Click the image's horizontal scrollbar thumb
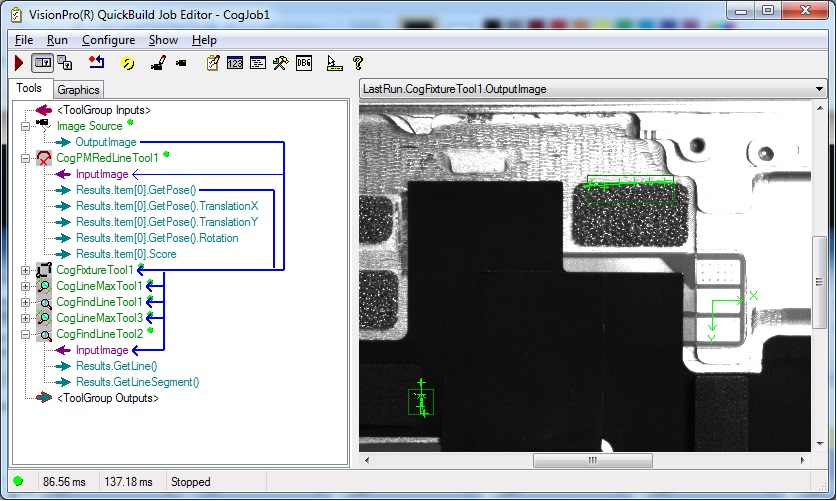 pyautogui.click(x=592, y=461)
